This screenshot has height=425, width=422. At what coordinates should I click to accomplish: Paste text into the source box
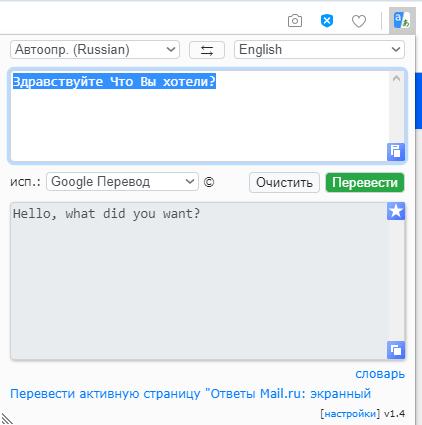[396, 152]
